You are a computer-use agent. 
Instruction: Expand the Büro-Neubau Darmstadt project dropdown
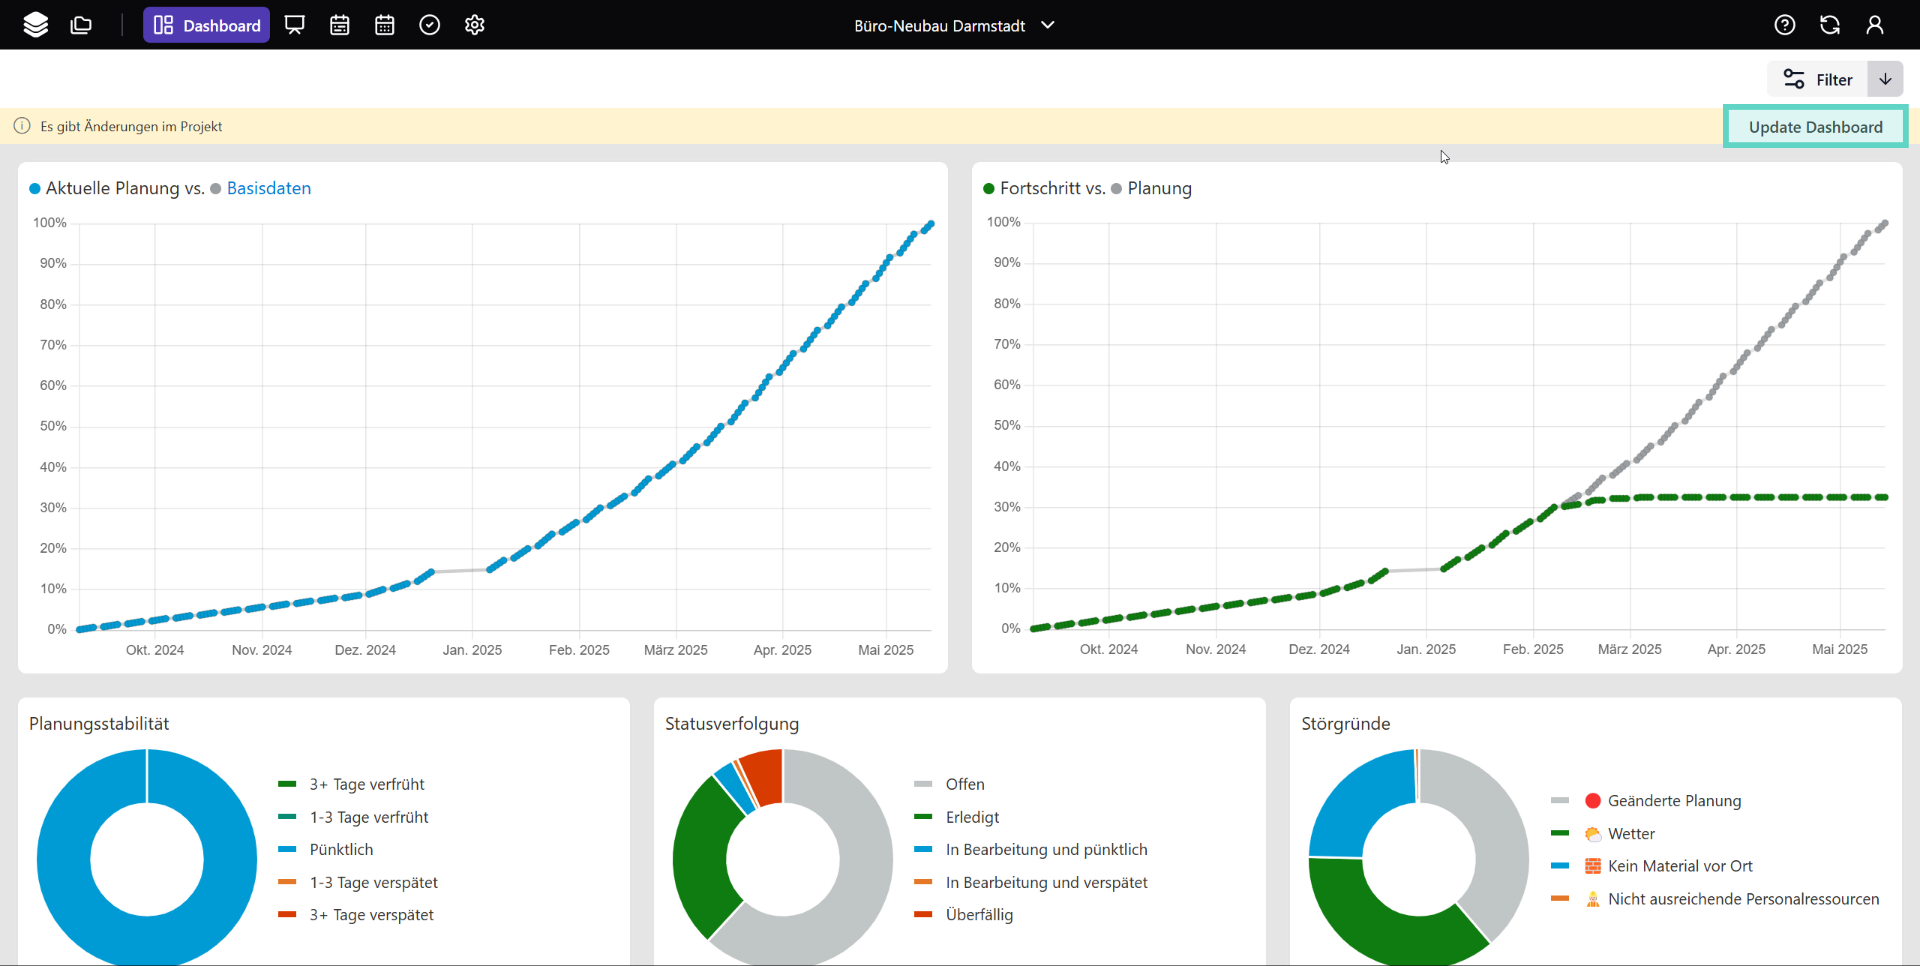pyautogui.click(x=954, y=25)
